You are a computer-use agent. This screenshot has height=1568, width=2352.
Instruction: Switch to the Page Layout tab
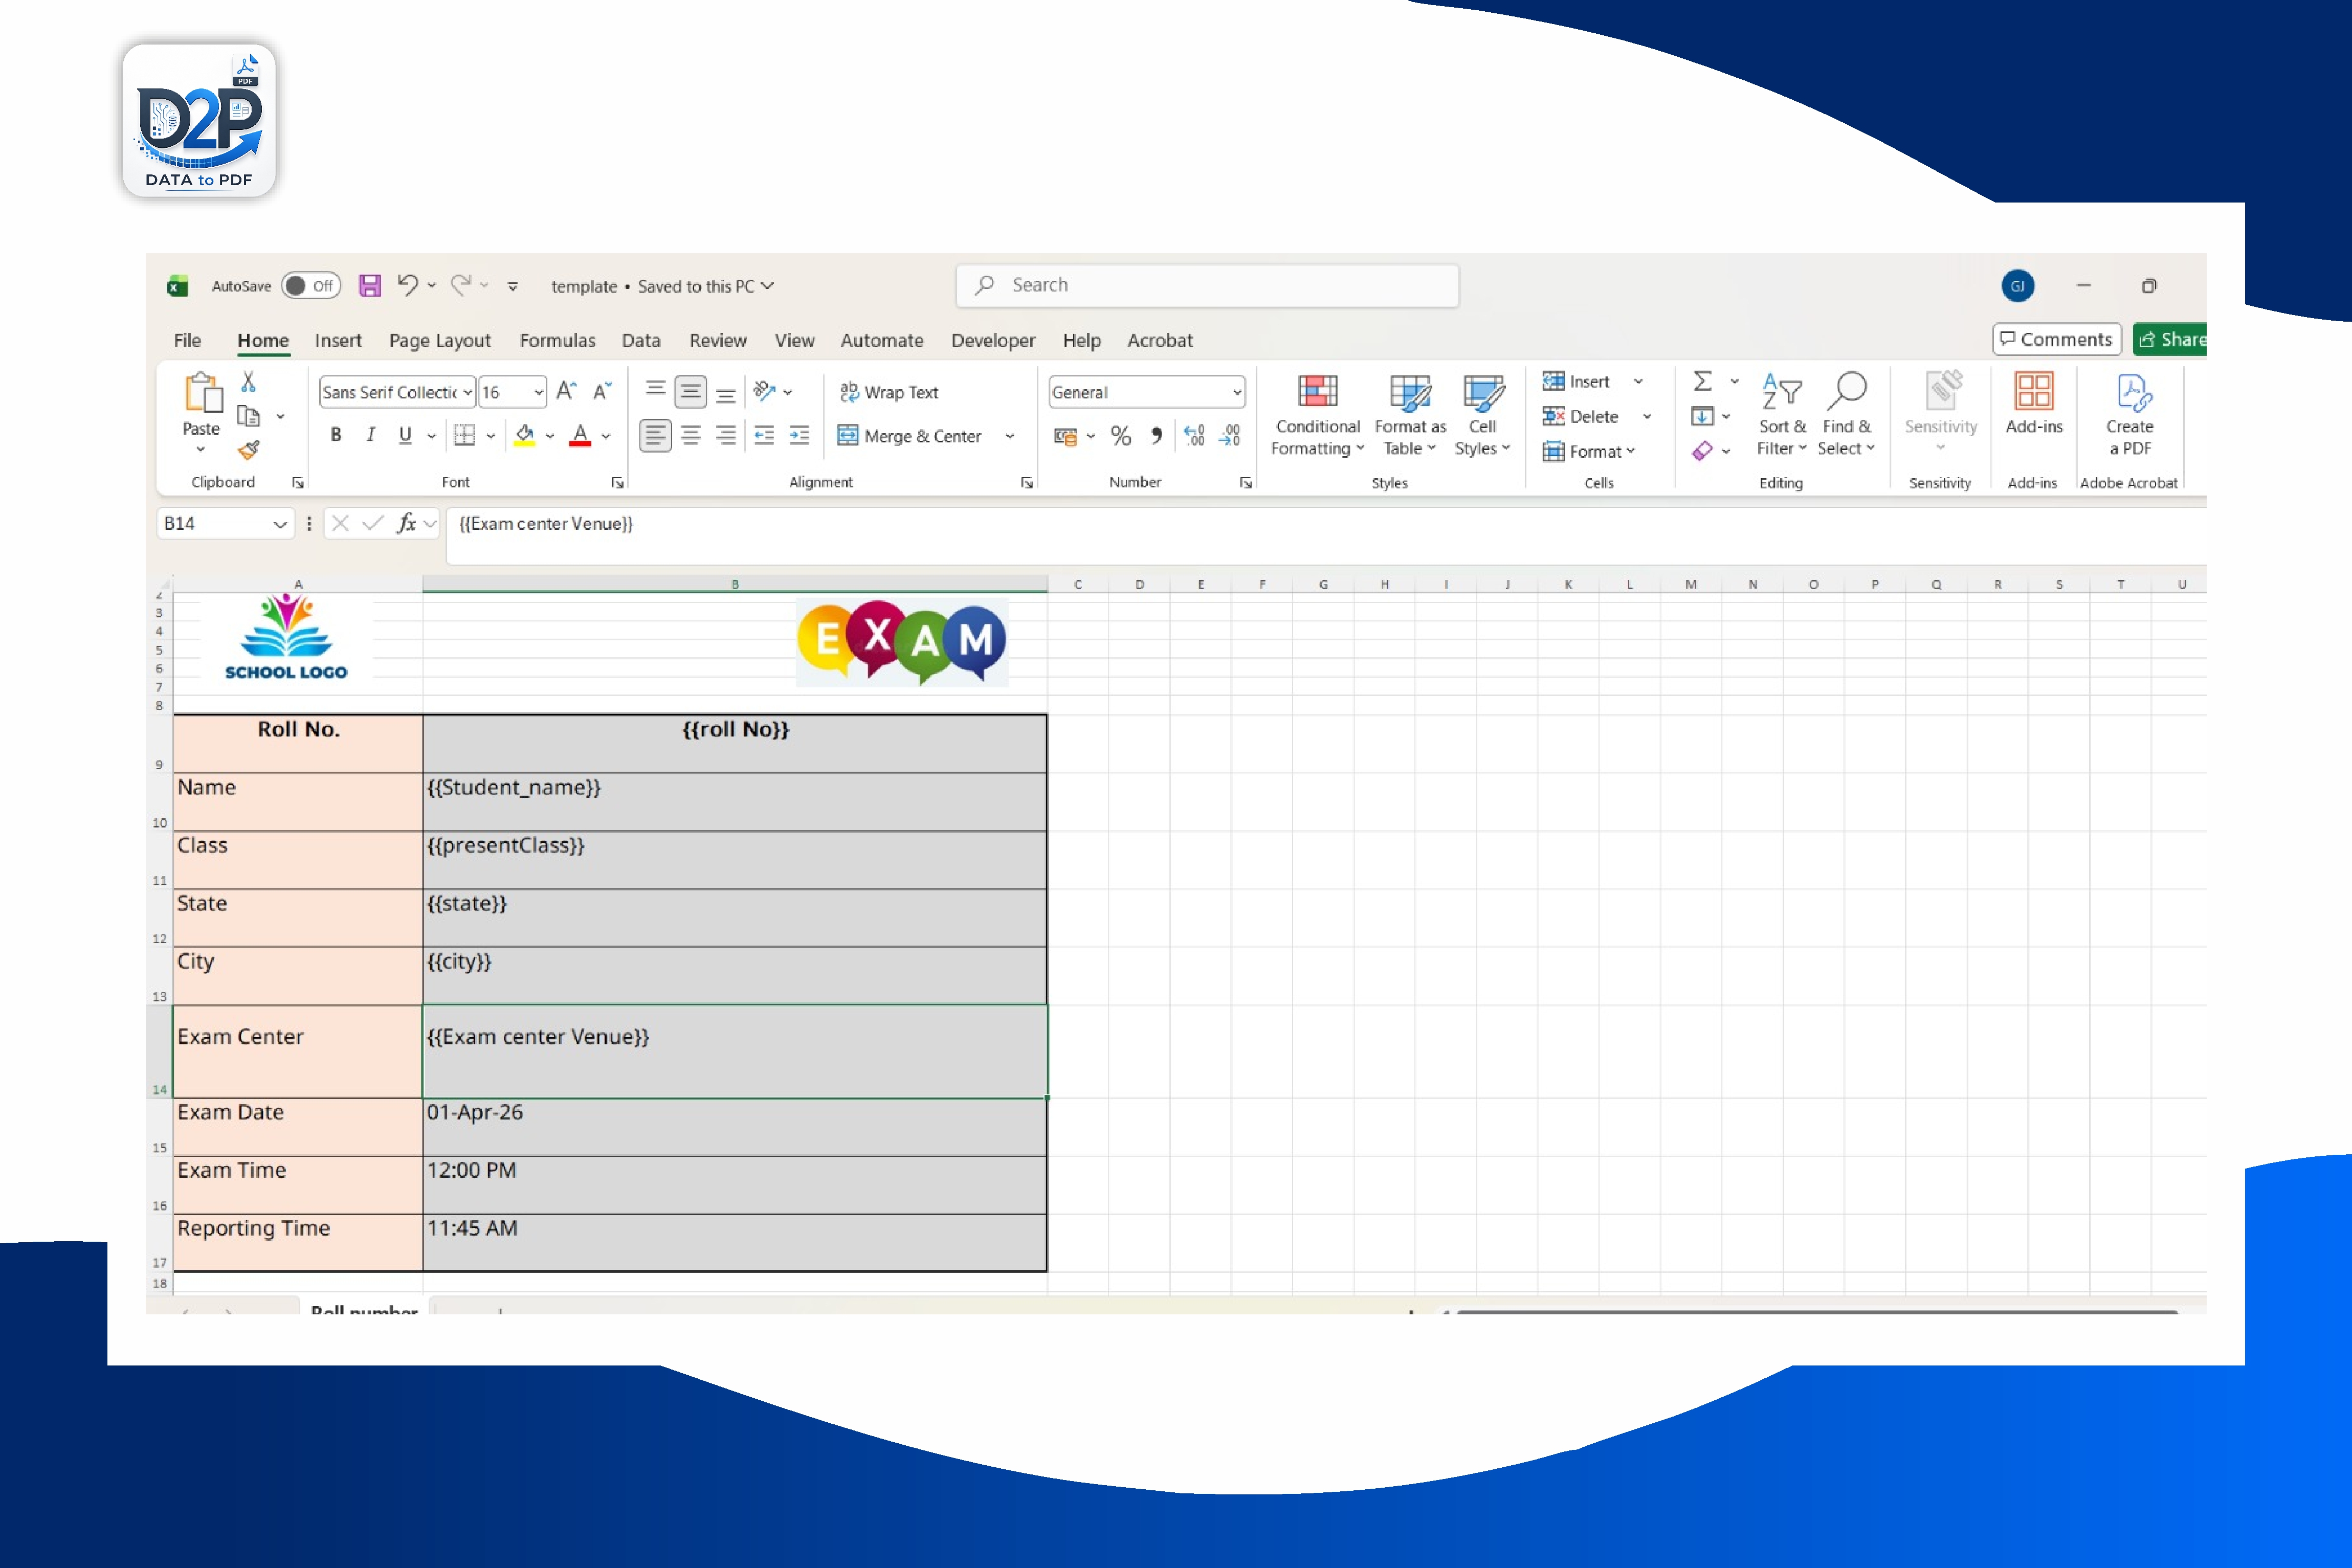click(x=440, y=340)
